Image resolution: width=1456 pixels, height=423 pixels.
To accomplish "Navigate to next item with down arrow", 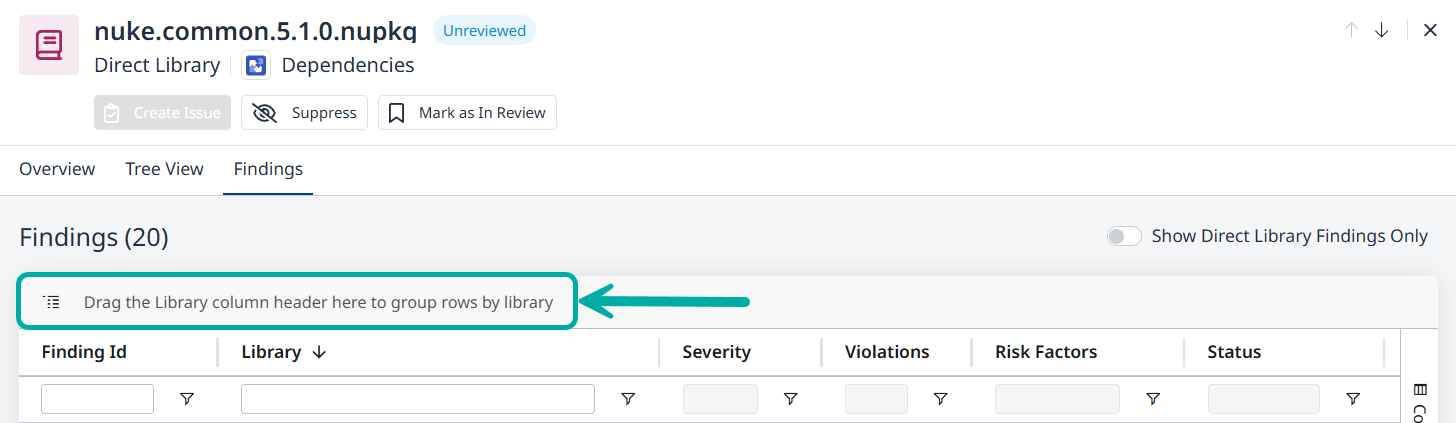I will 1382,30.
